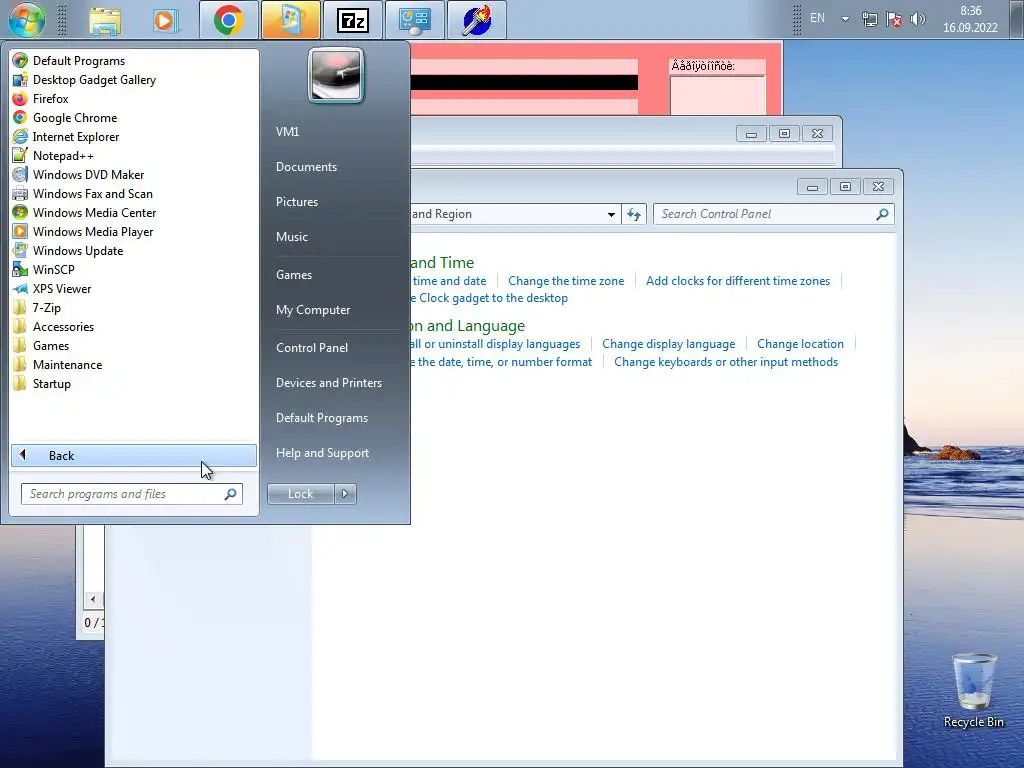Open the Windows Start orb
This screenshot has height=768, width=1024.
click(27, 19)
